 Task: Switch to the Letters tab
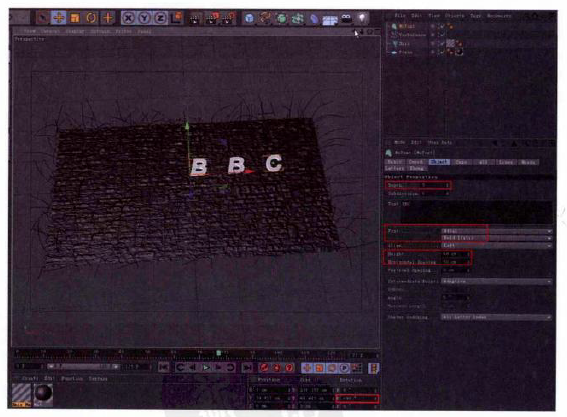coord(395,169)
